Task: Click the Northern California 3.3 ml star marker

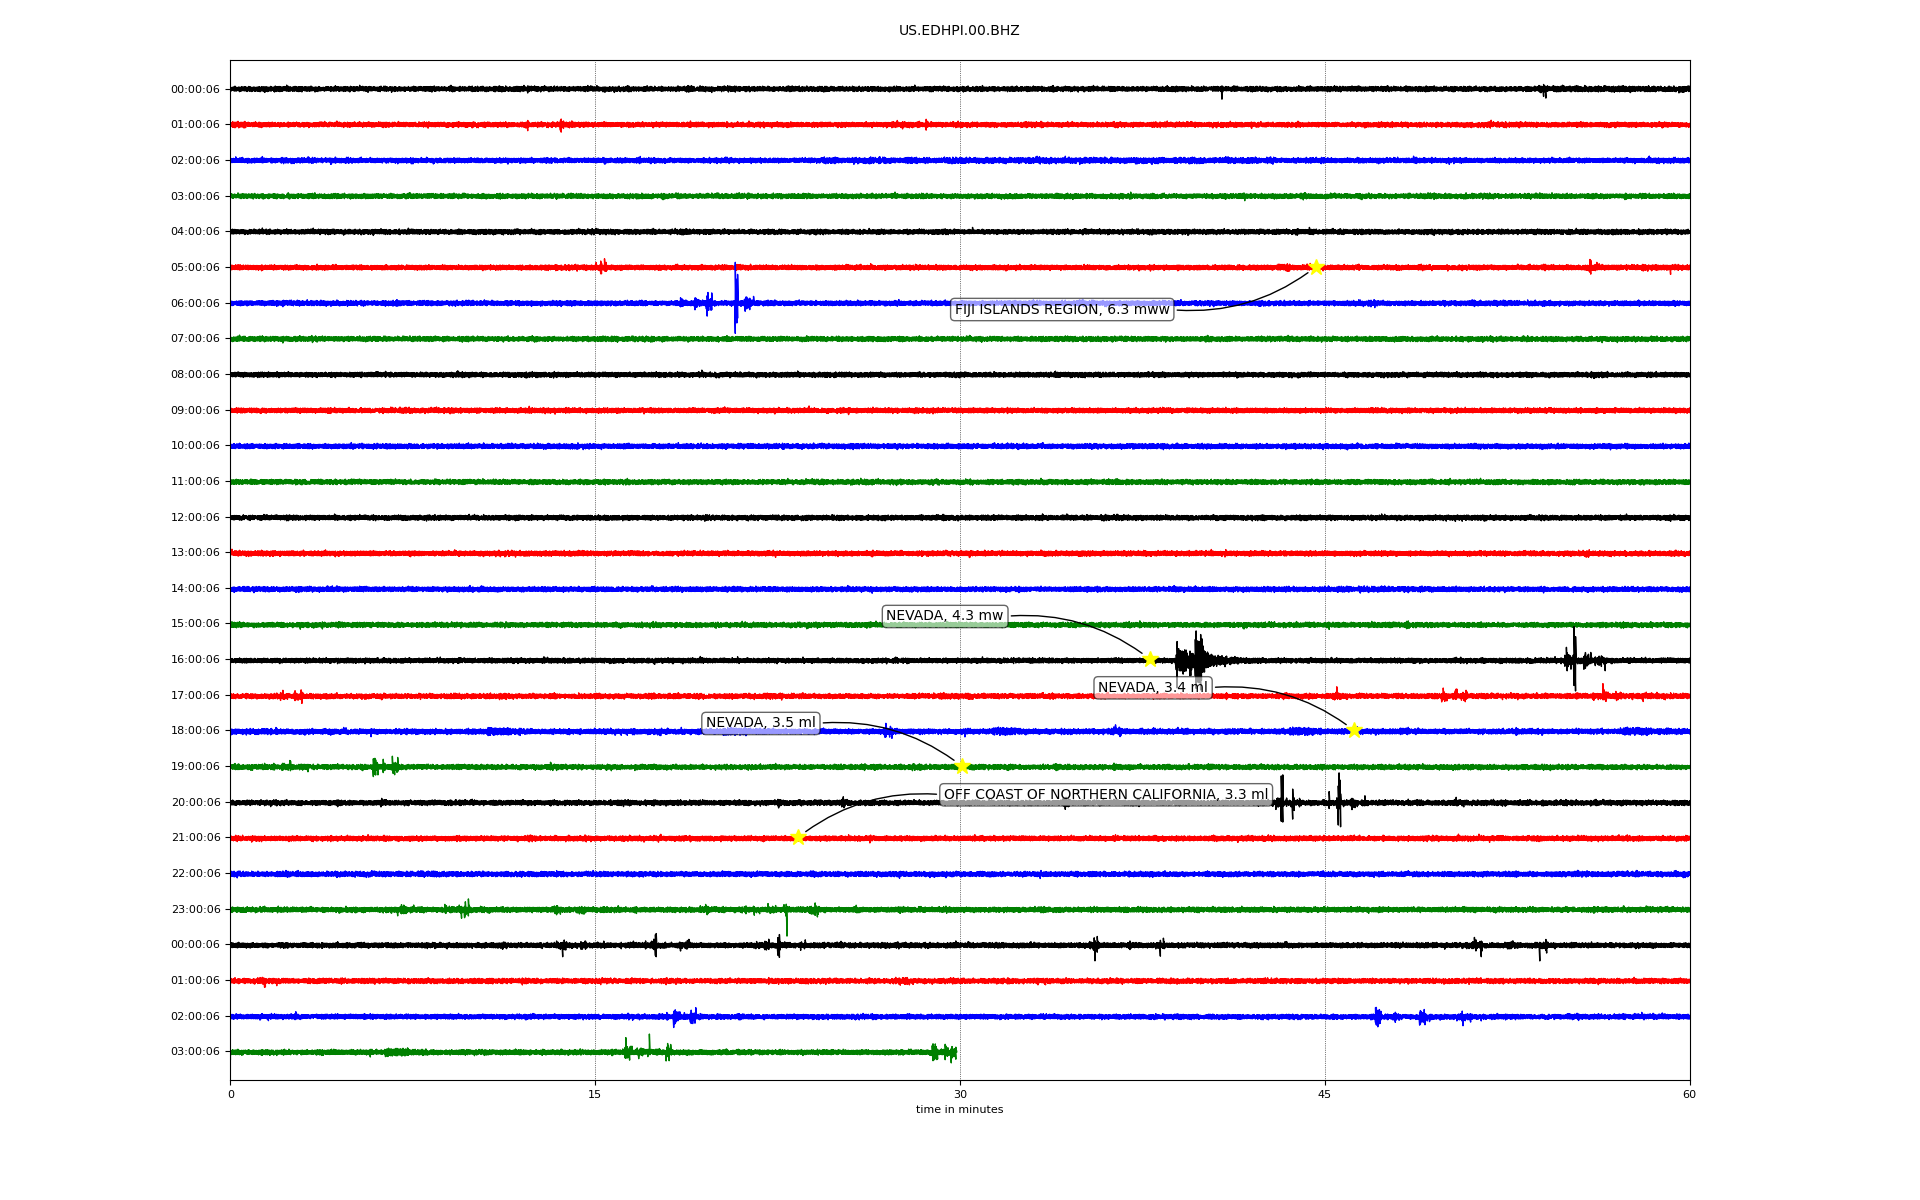Action: click(798, 837)
